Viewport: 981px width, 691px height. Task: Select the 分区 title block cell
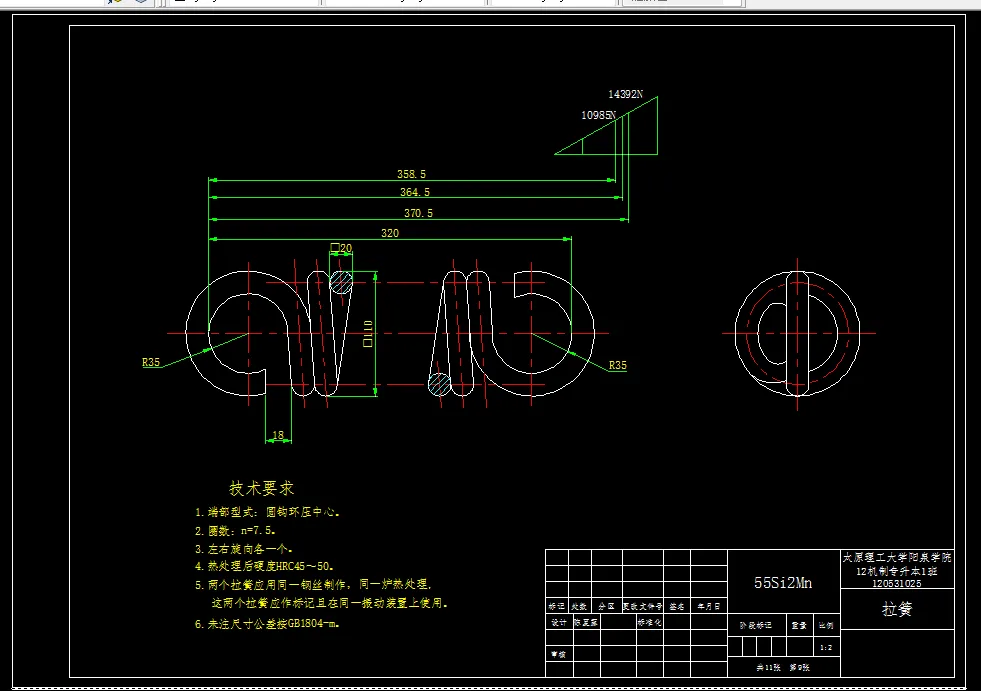pyautogui.click(x=606, y=606)
